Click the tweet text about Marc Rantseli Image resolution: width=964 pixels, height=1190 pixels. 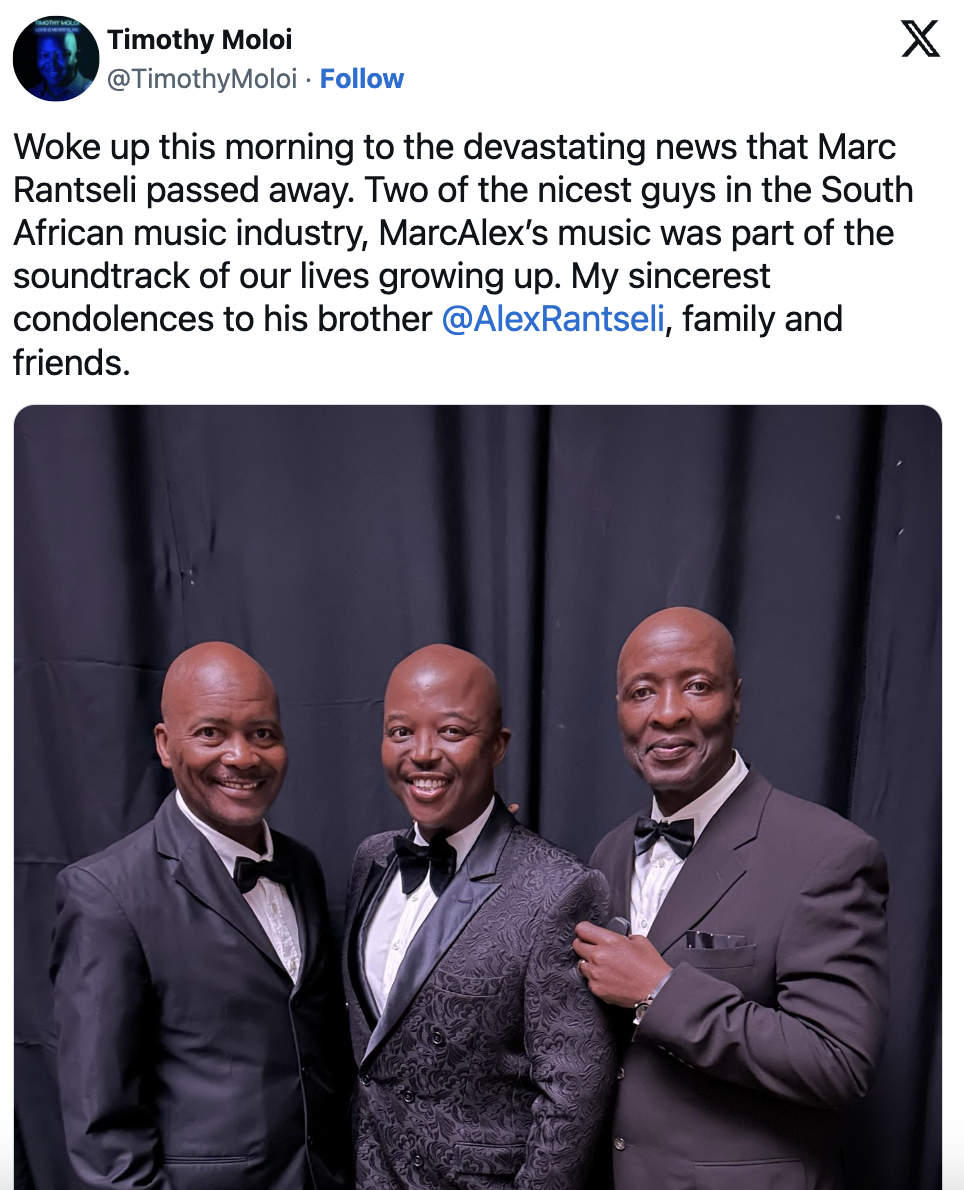[x=463, y=254]
